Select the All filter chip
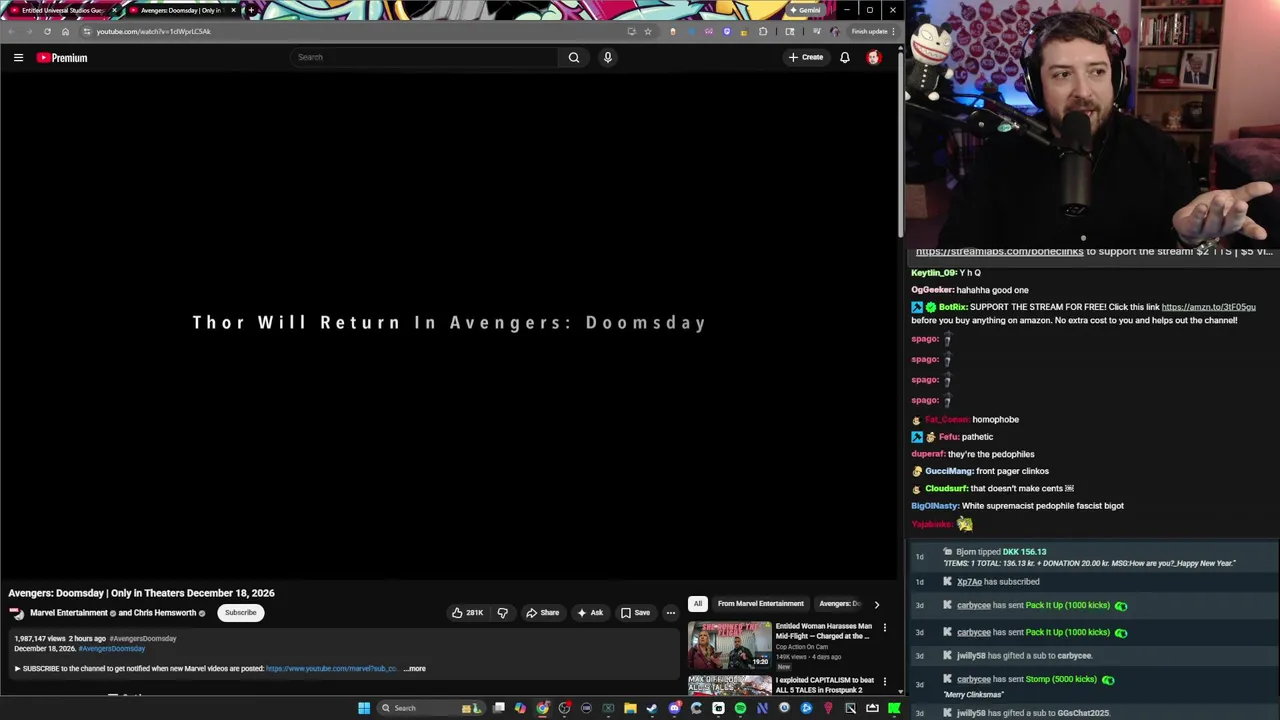1280x720 pixels. point(697,604)
